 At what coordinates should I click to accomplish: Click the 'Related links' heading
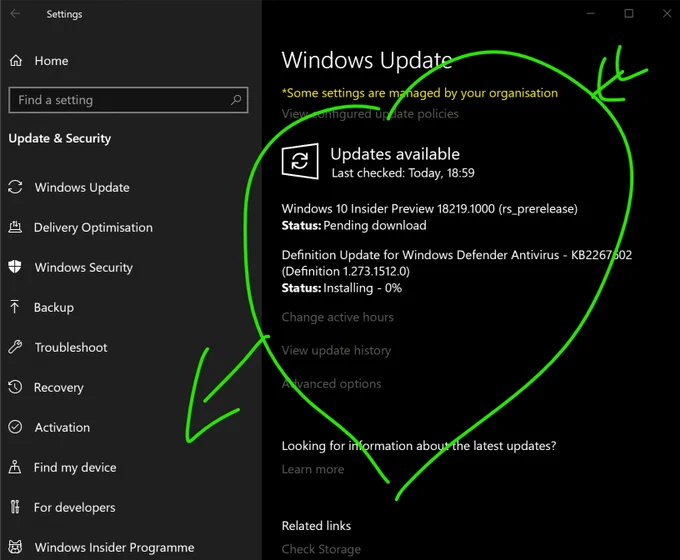click(x=316, y=526)
